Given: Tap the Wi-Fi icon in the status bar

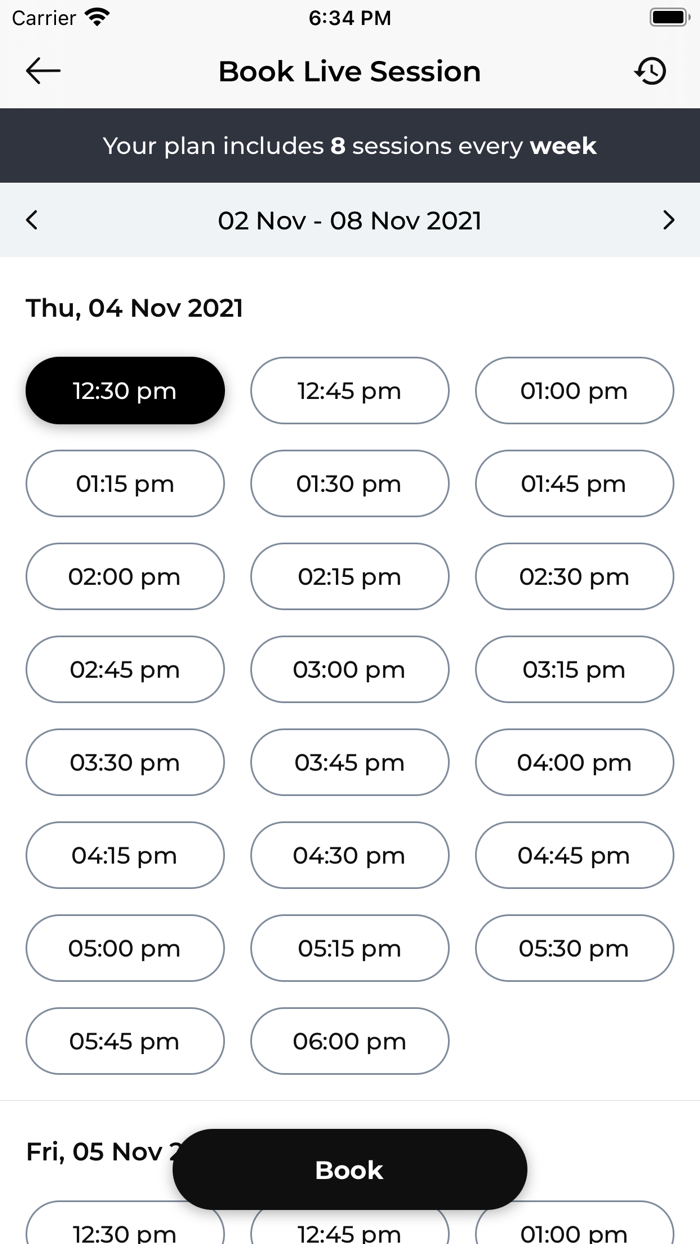Looking at the screenshot, I should coord(95,17).
